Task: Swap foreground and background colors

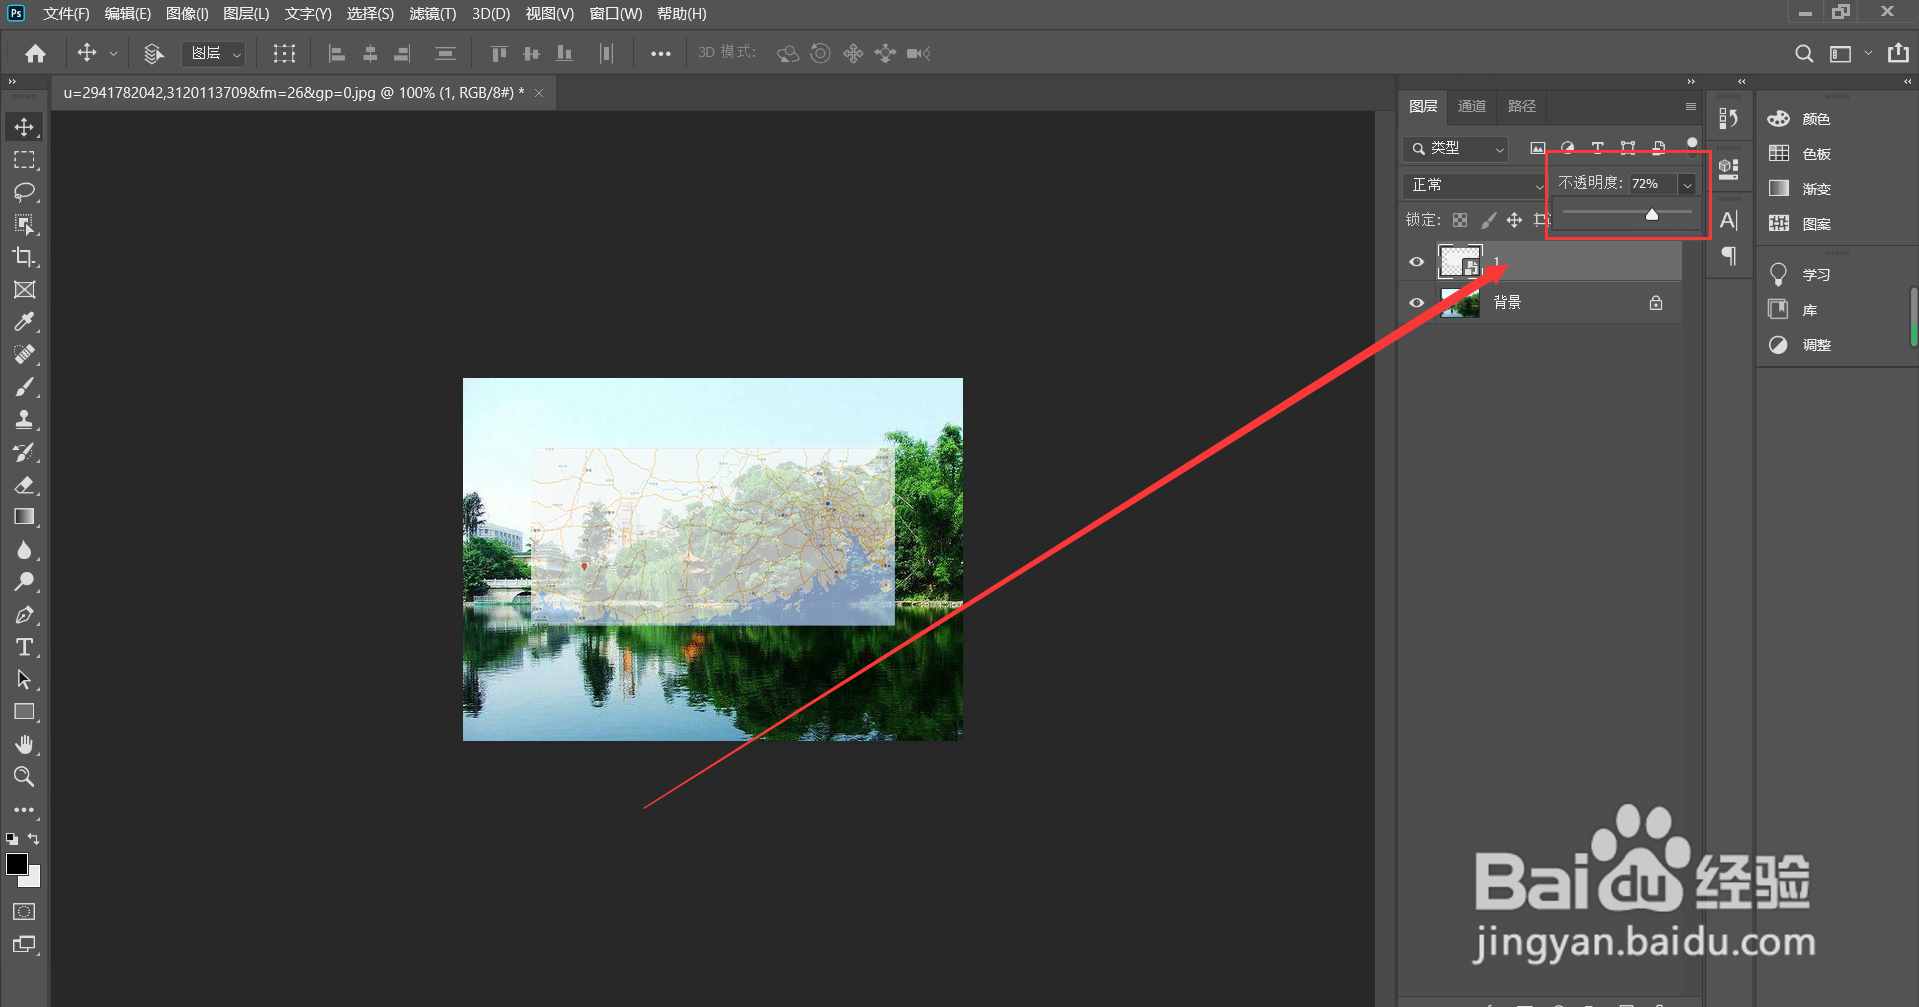Action: (34, 839)
